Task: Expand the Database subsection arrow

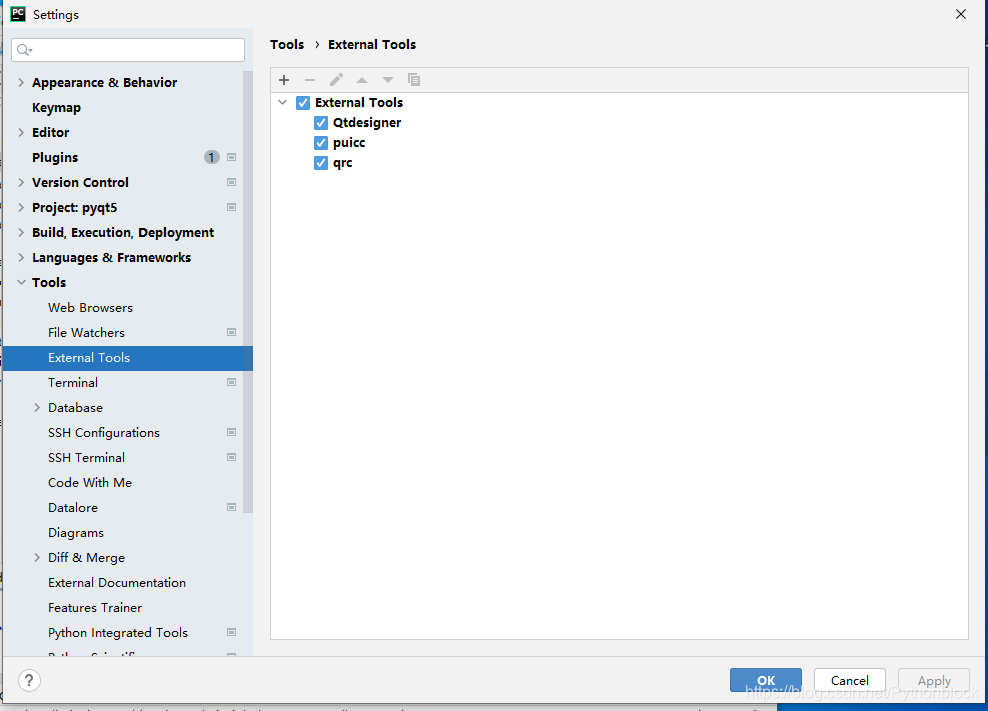Action: (x=37, y=408)
